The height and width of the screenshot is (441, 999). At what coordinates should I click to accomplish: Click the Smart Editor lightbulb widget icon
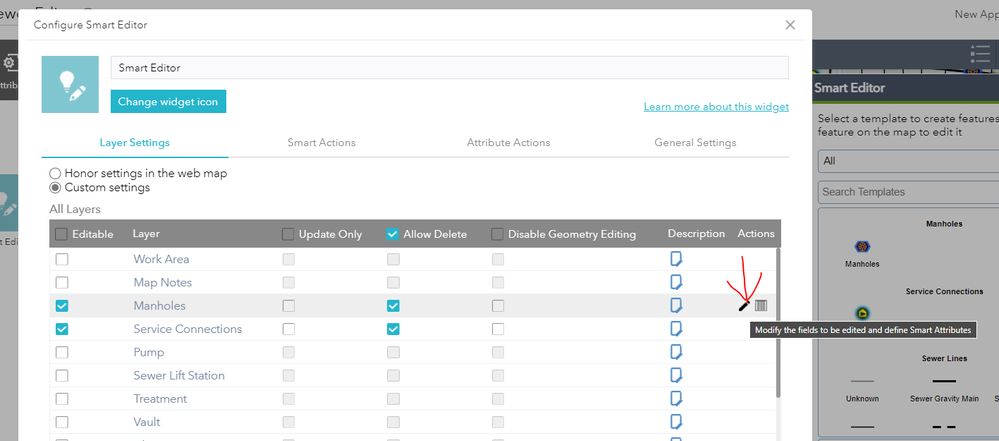[70, 83]
